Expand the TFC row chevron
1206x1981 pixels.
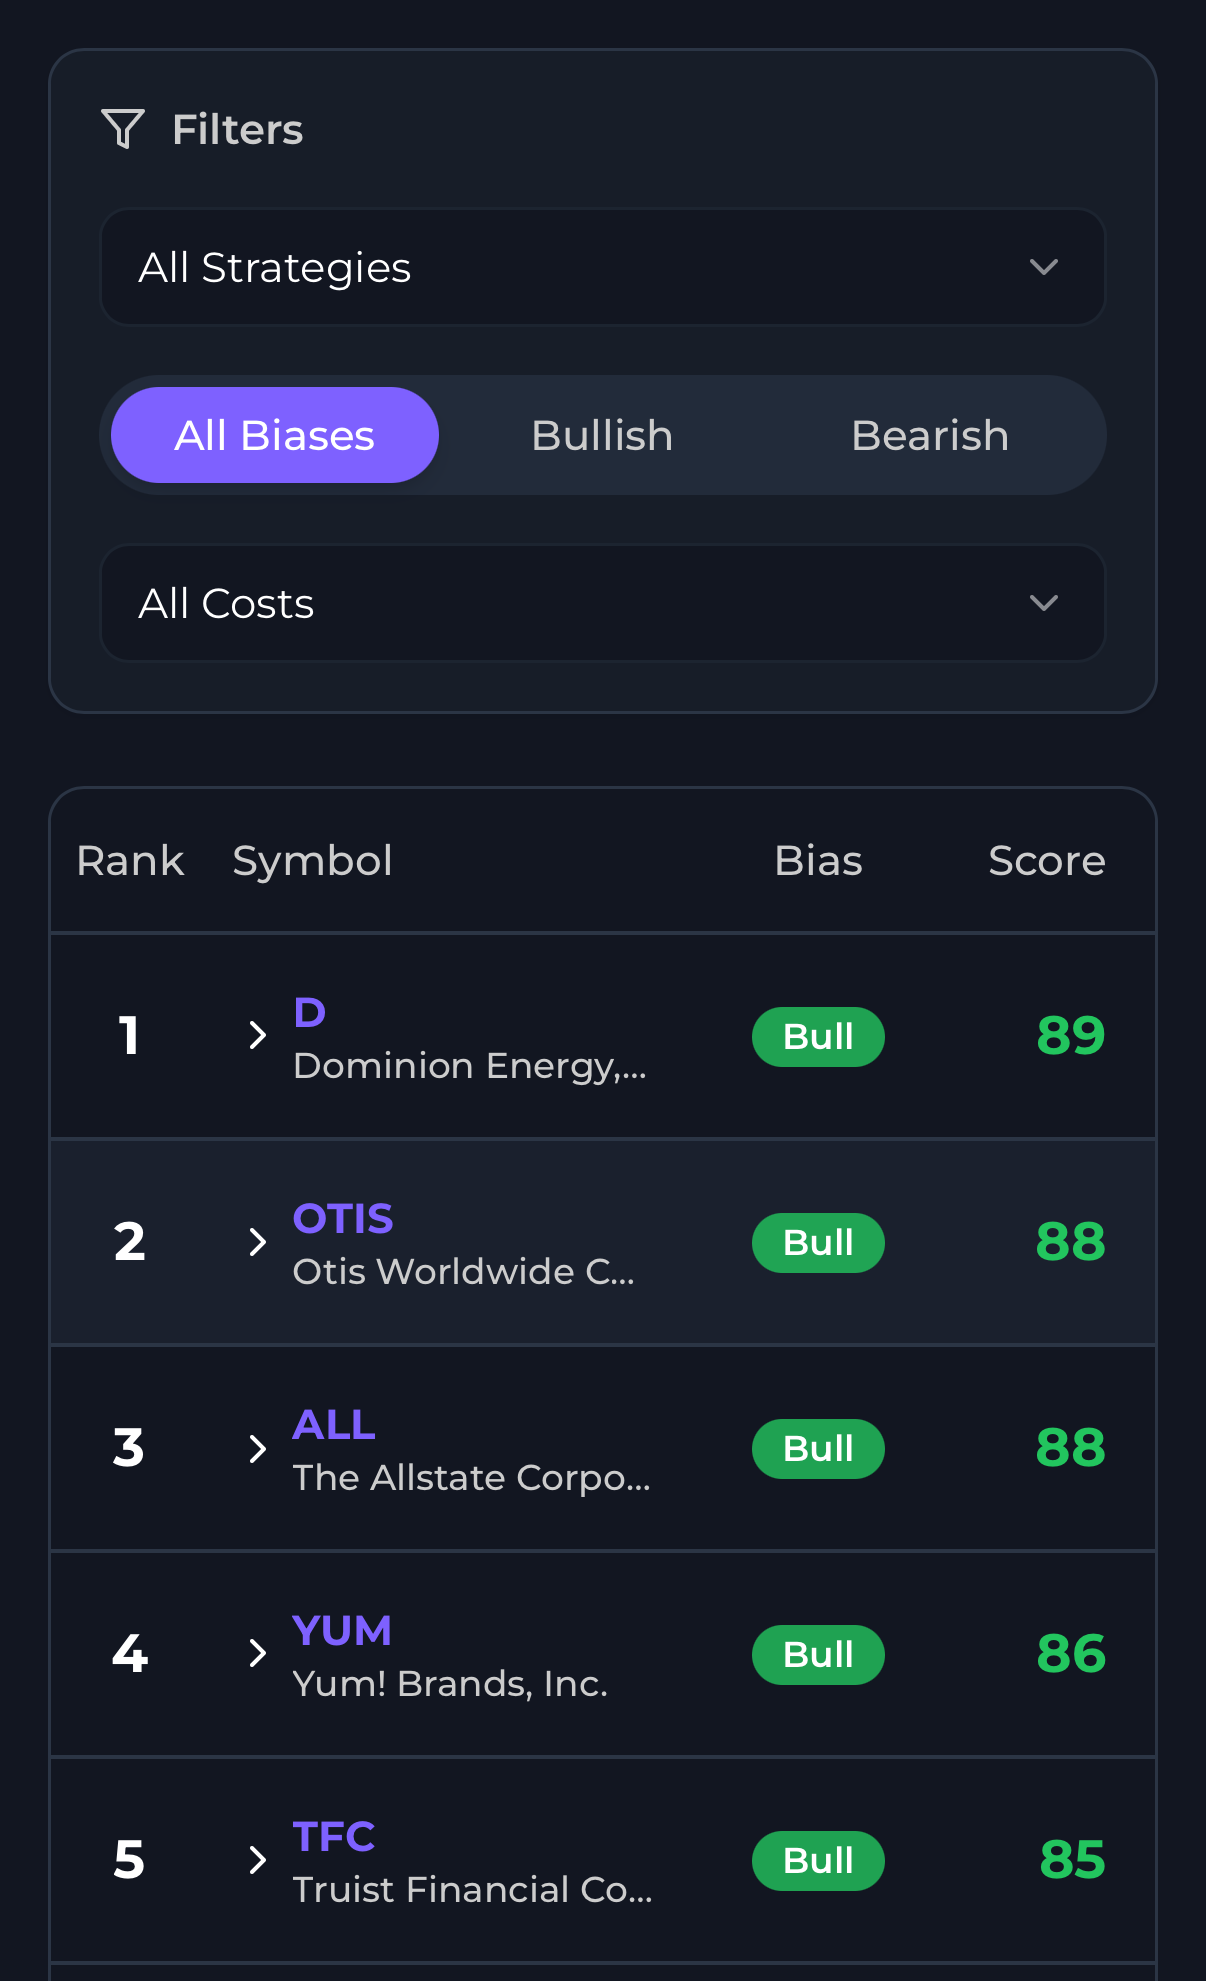coord(257,1860)
